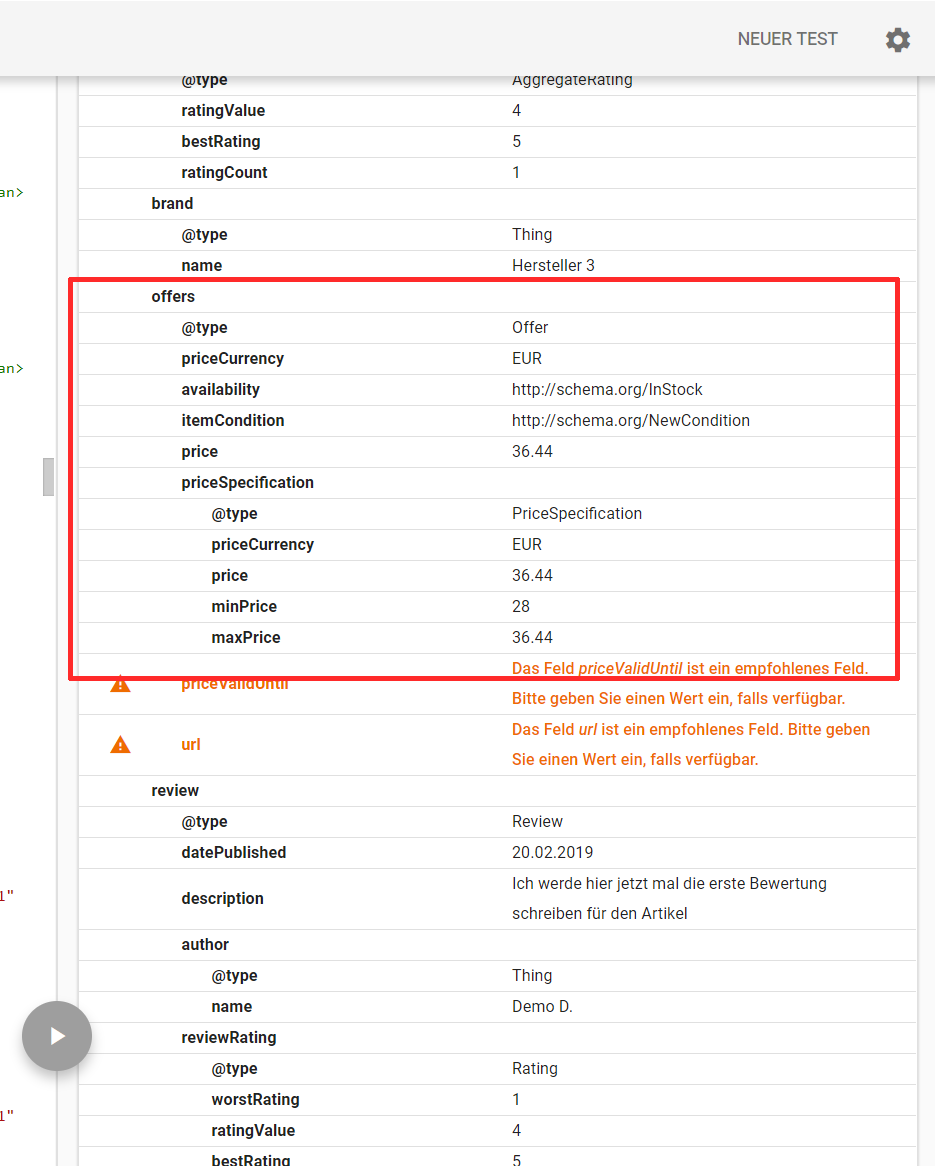The width and height of the screenshot is (935, 1166).
Task: Click the round play button to run the test
Action: click(57, 1036)
